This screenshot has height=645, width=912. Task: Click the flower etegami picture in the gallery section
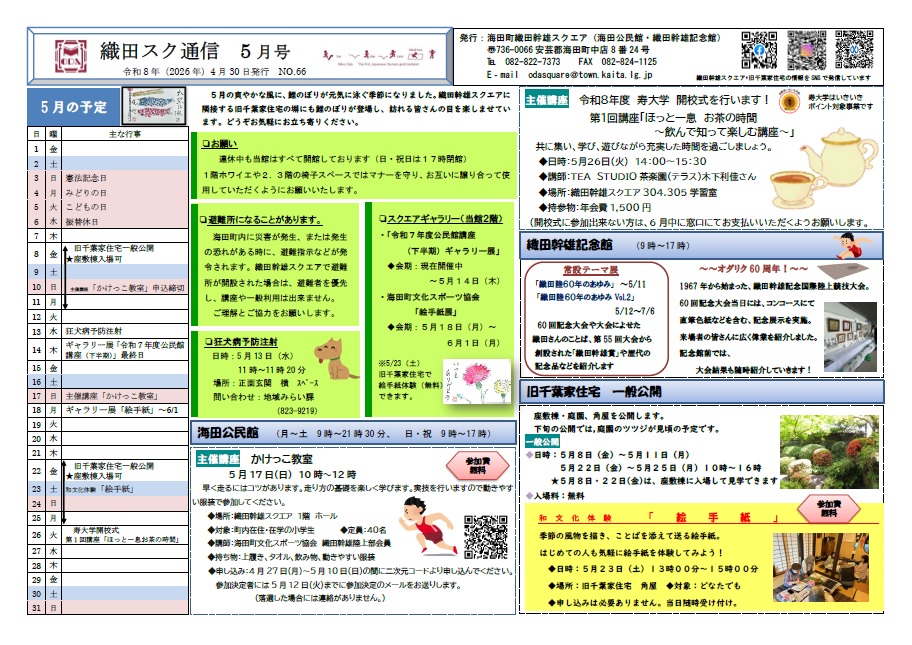point(477,381)
